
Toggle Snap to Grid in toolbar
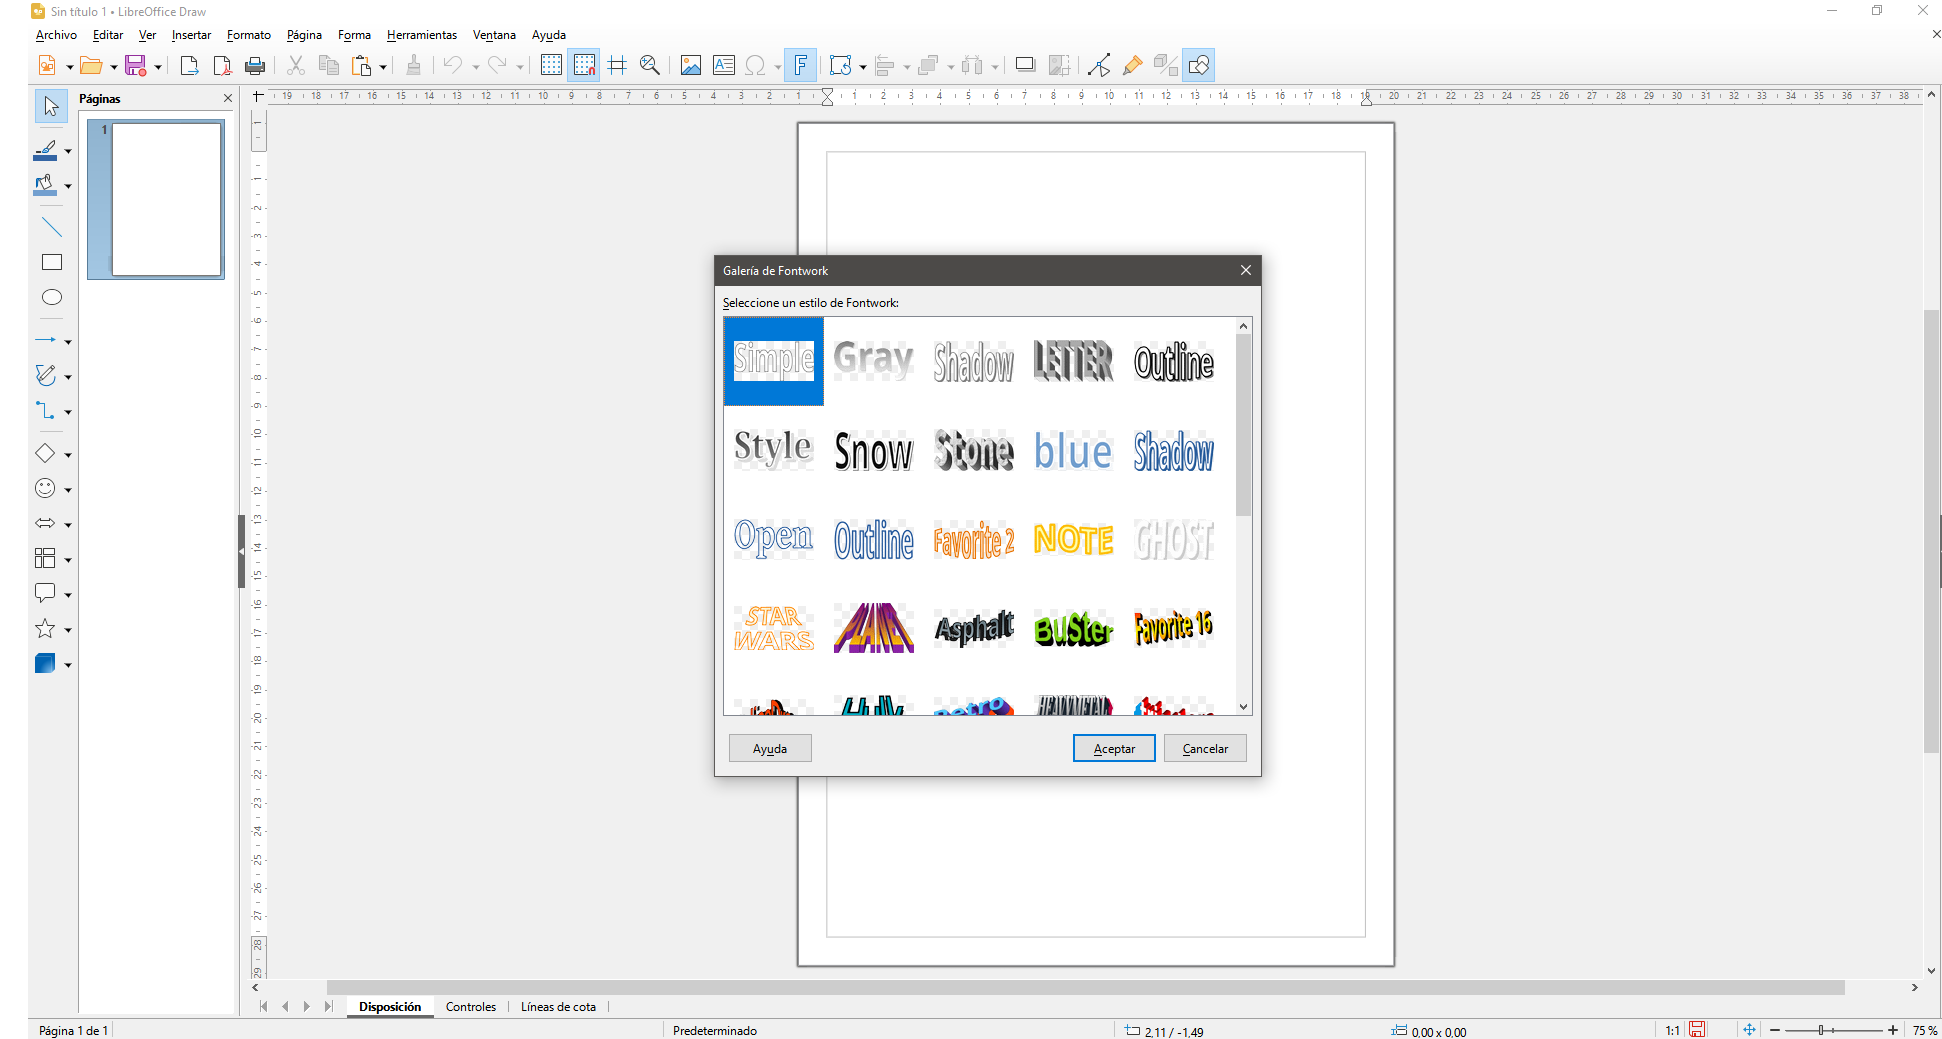tap(584, 66)
